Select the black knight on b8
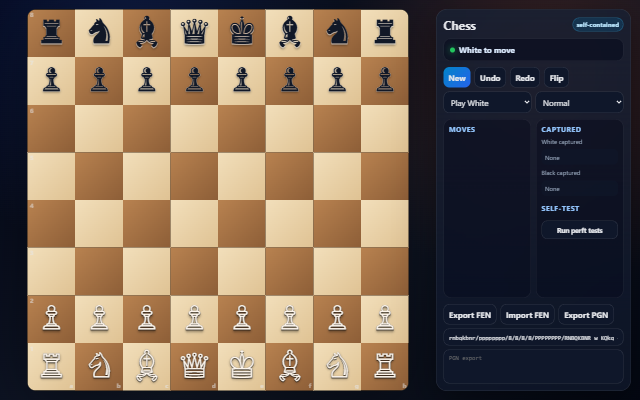Viewport: 640px width, 400px height. pyautogui.click(x=99, y=33)
